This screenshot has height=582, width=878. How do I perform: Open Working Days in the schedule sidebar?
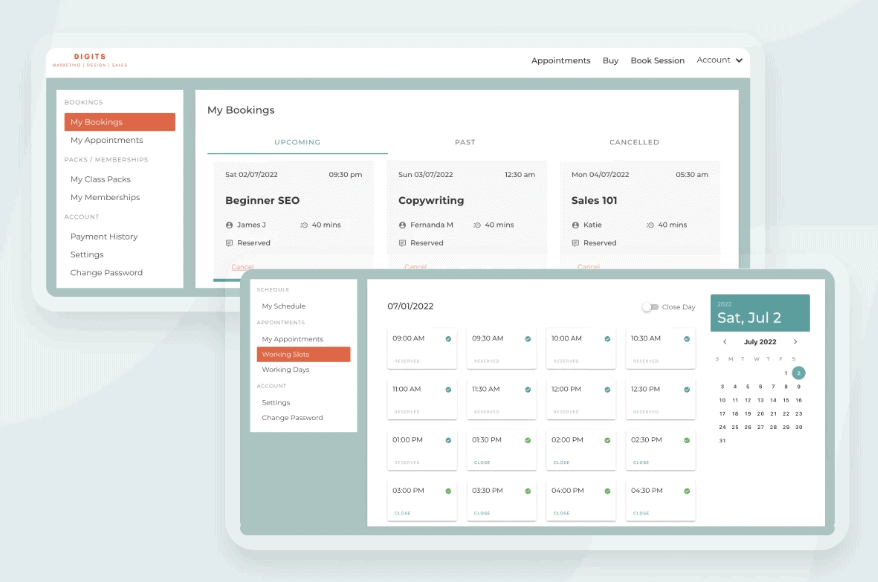[285, 370]
